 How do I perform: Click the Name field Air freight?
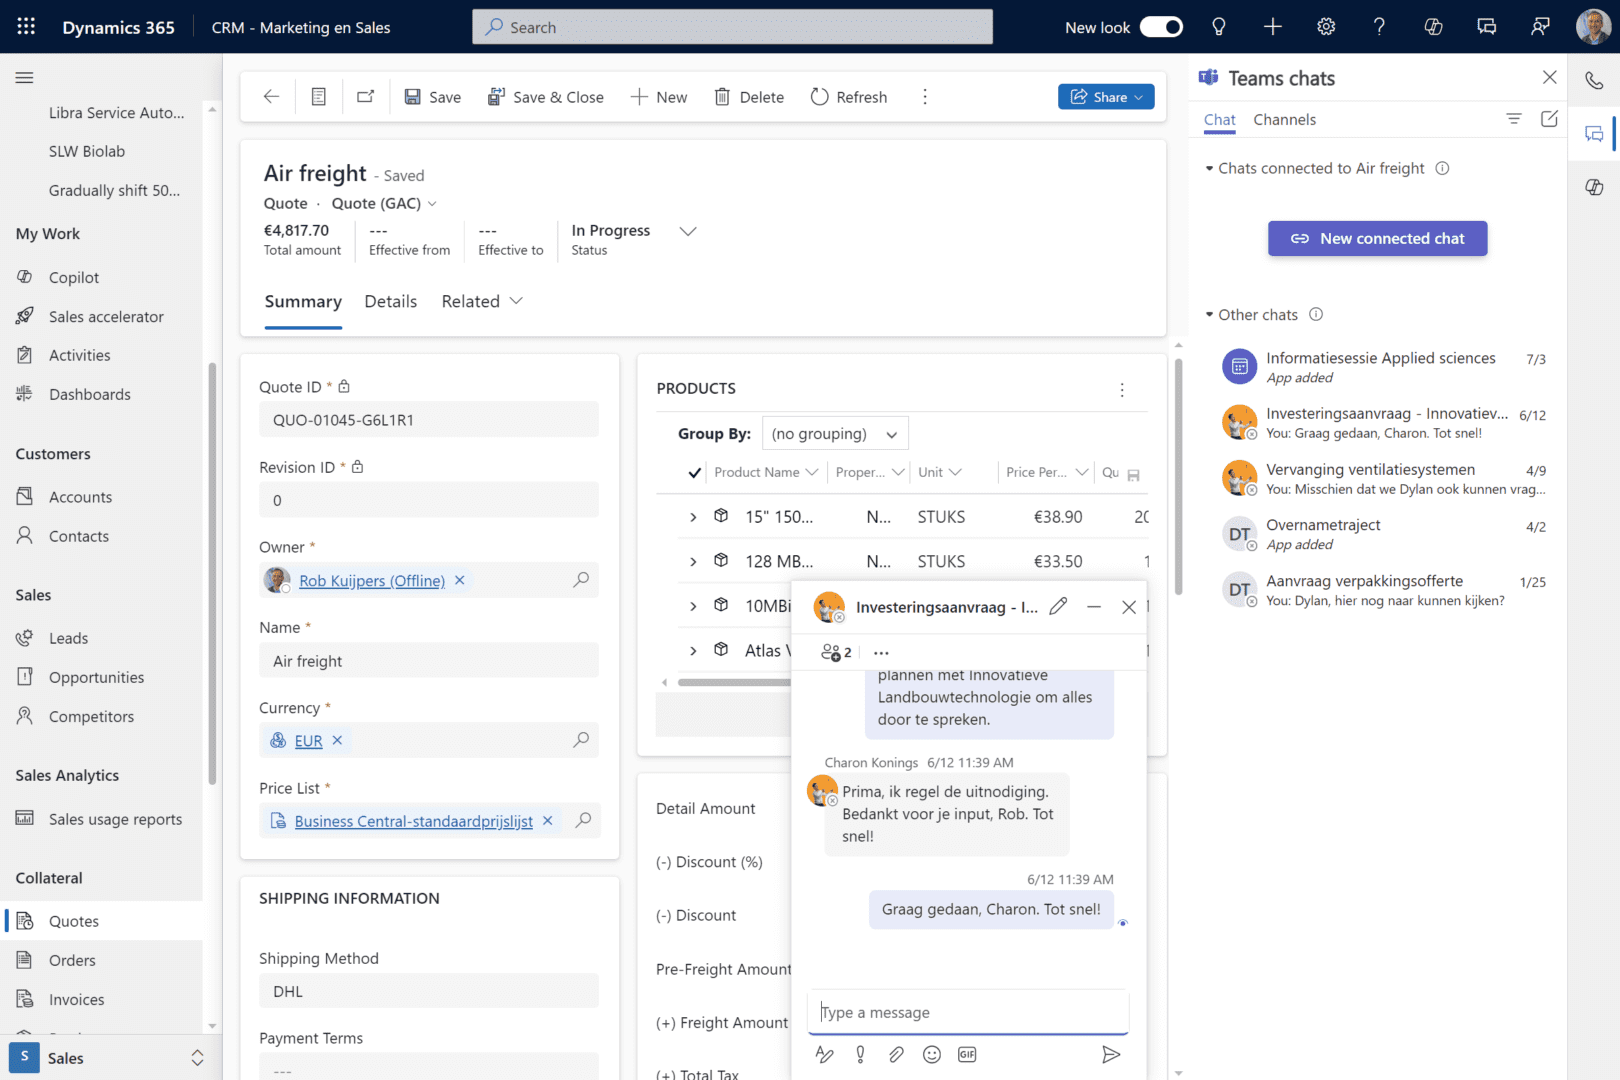[x=429, y=661]
